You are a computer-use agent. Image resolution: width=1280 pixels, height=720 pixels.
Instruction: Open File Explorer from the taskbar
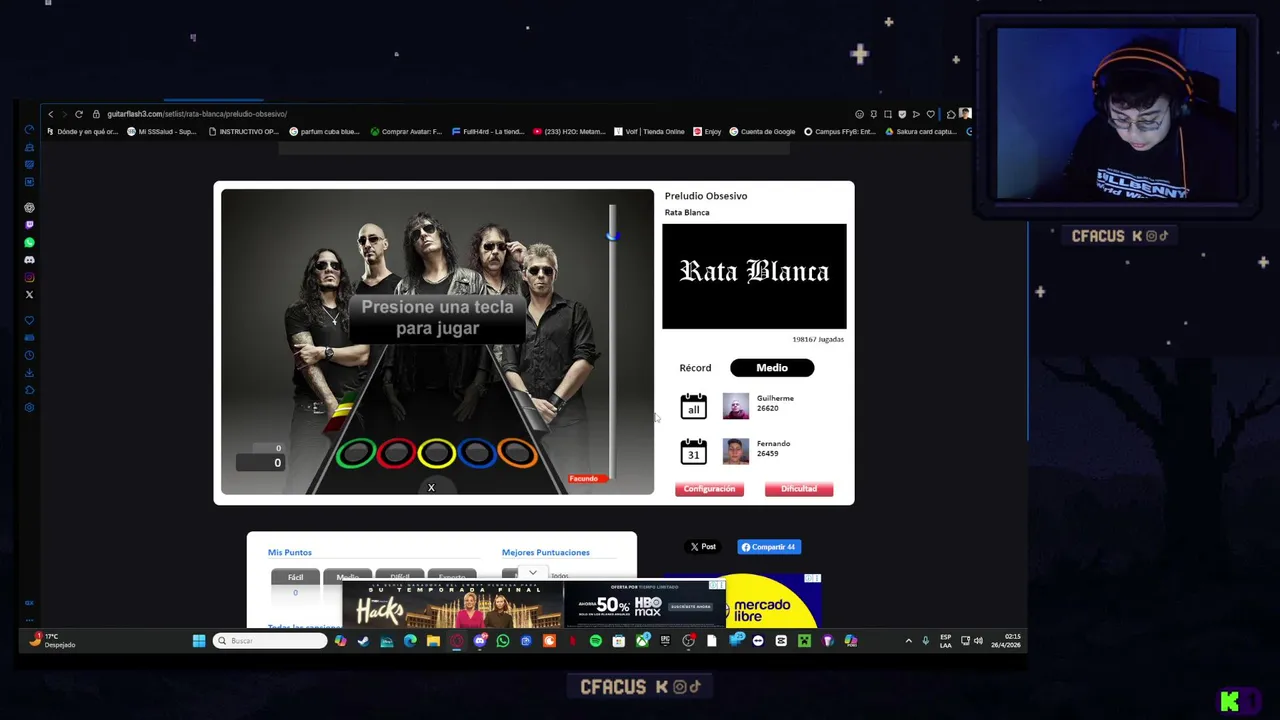pyautogui.click(x=433, y=641)
